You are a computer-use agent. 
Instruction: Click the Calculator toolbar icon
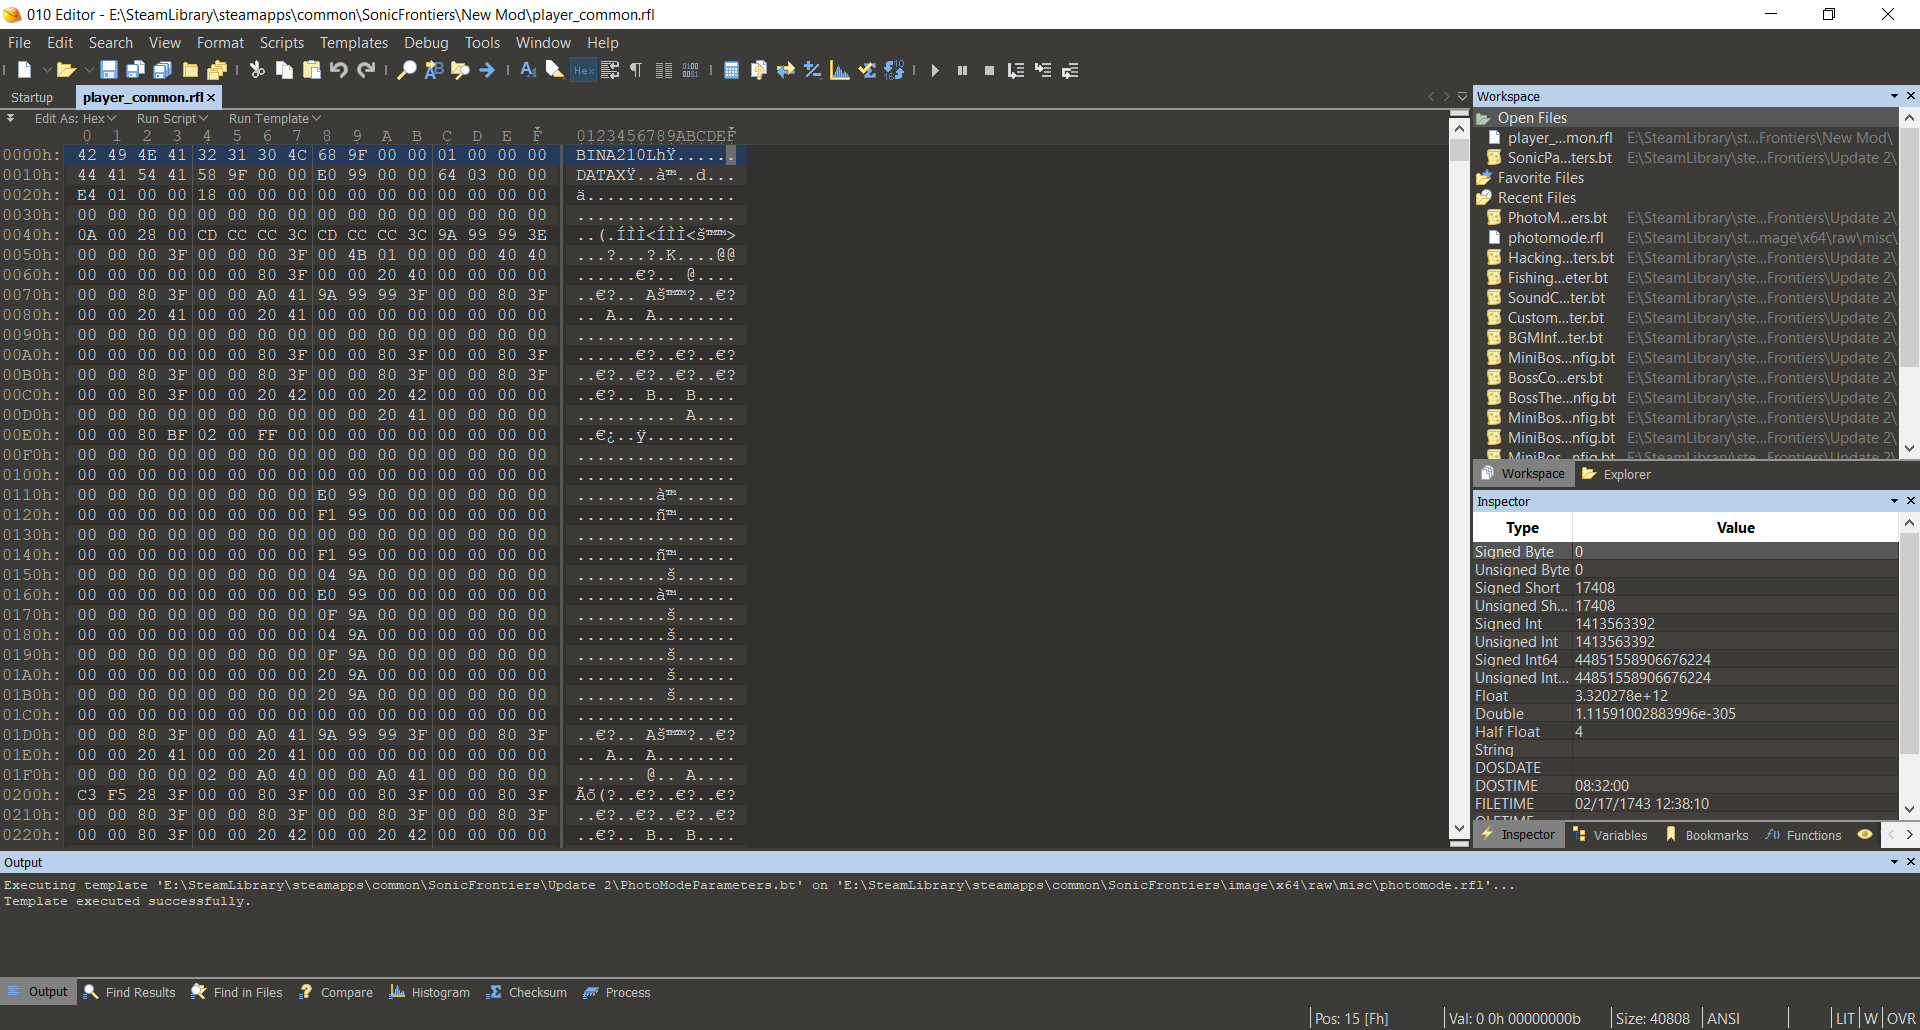click(732, 70)
